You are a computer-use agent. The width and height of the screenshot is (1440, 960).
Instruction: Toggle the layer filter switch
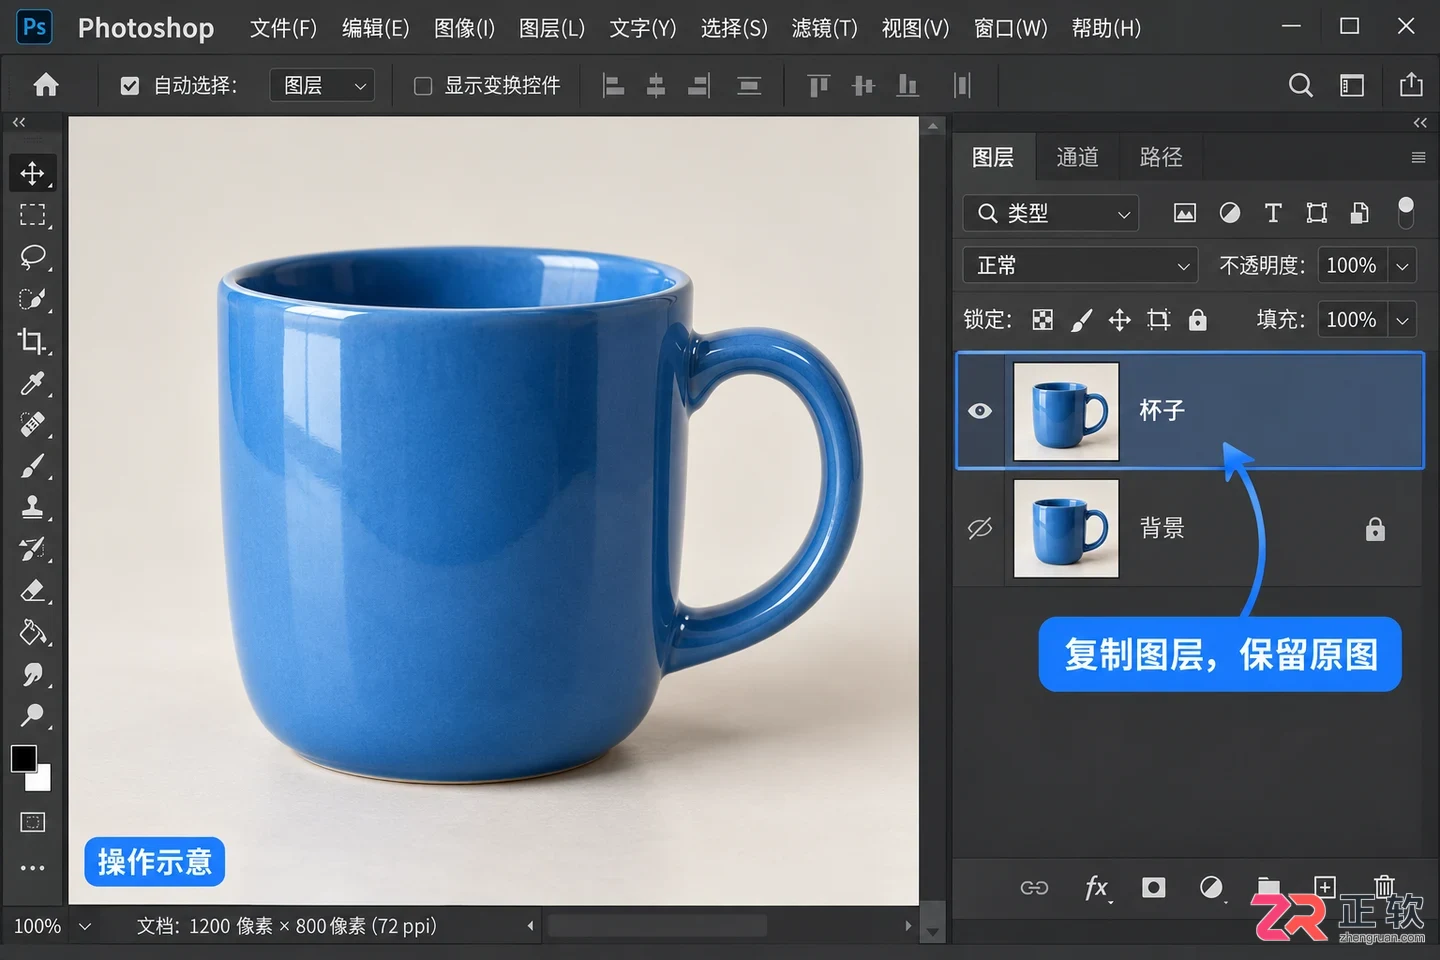coord(1405,212)
